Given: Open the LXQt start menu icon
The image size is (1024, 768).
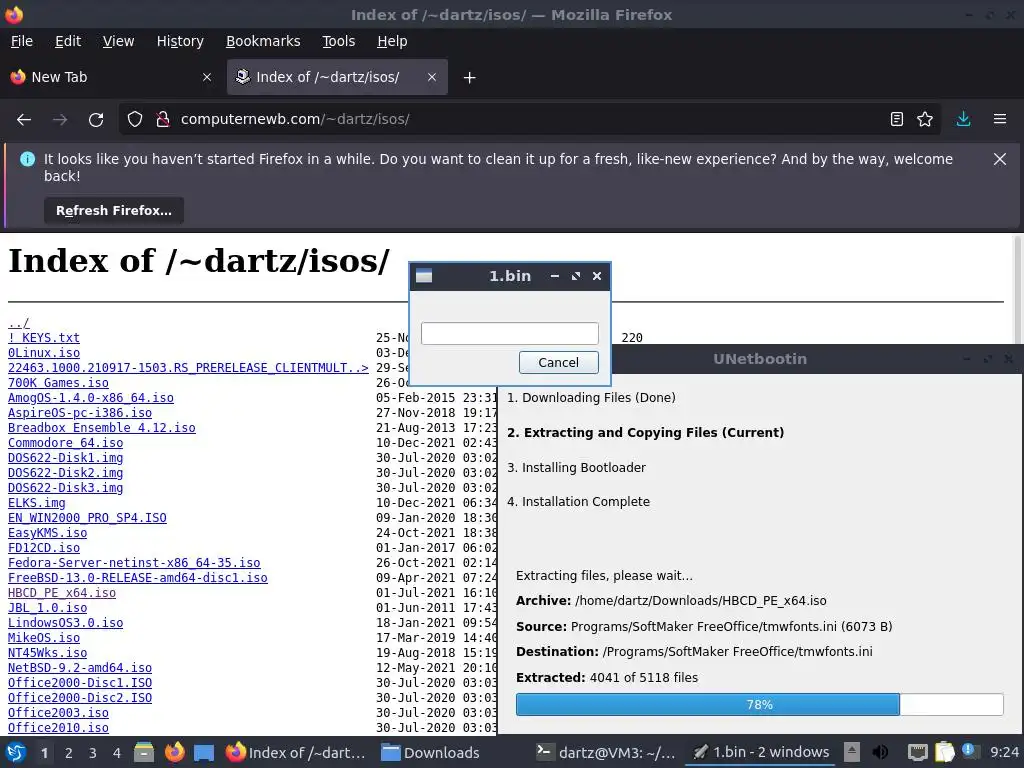Looking at the screenshot, I should [x=16, y=753].
